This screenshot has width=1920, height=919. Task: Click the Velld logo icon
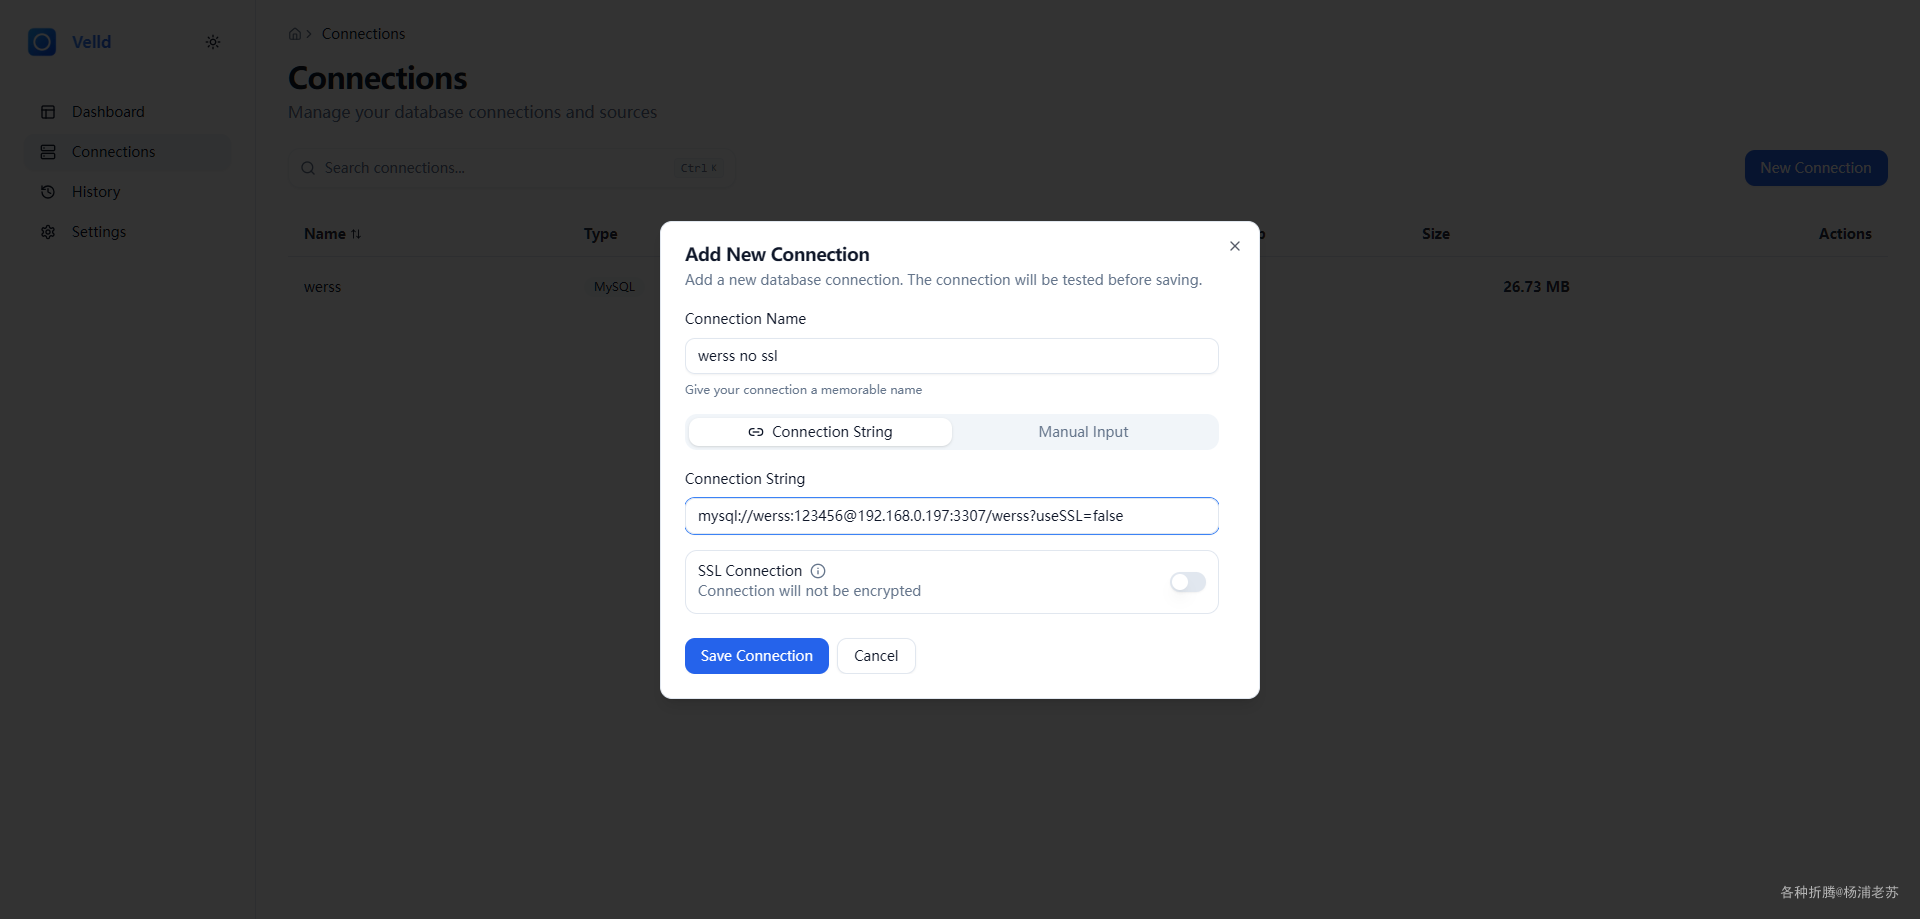pyautogui.click(x=42, y=42)
